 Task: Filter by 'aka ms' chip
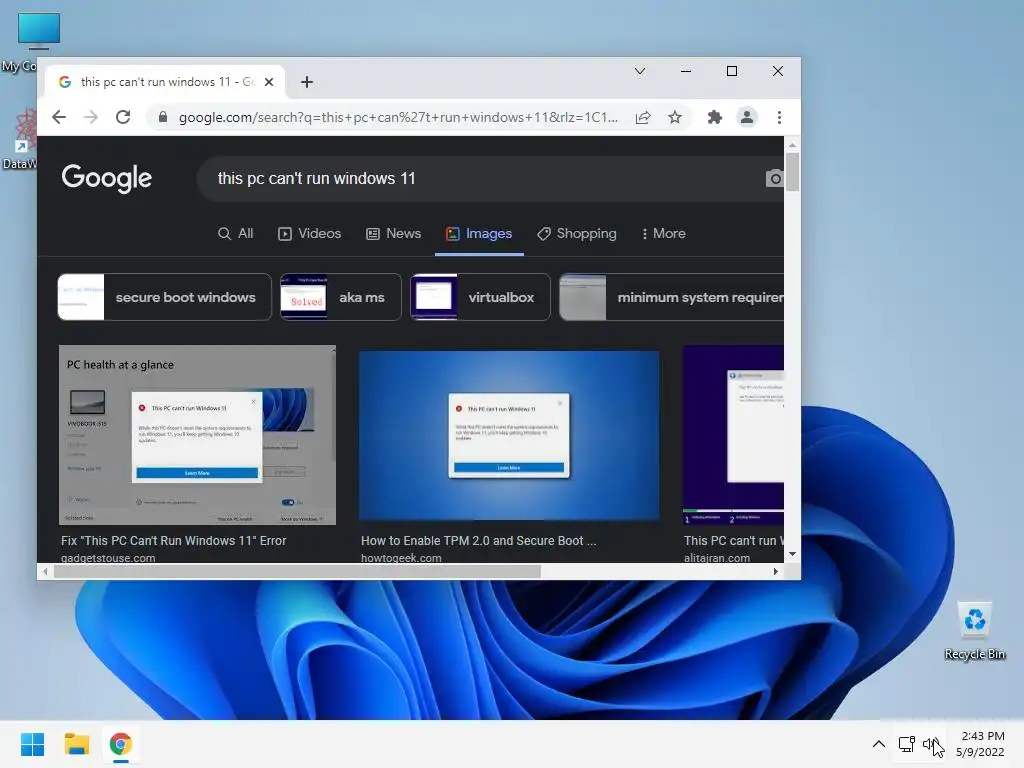click(340, 297)
